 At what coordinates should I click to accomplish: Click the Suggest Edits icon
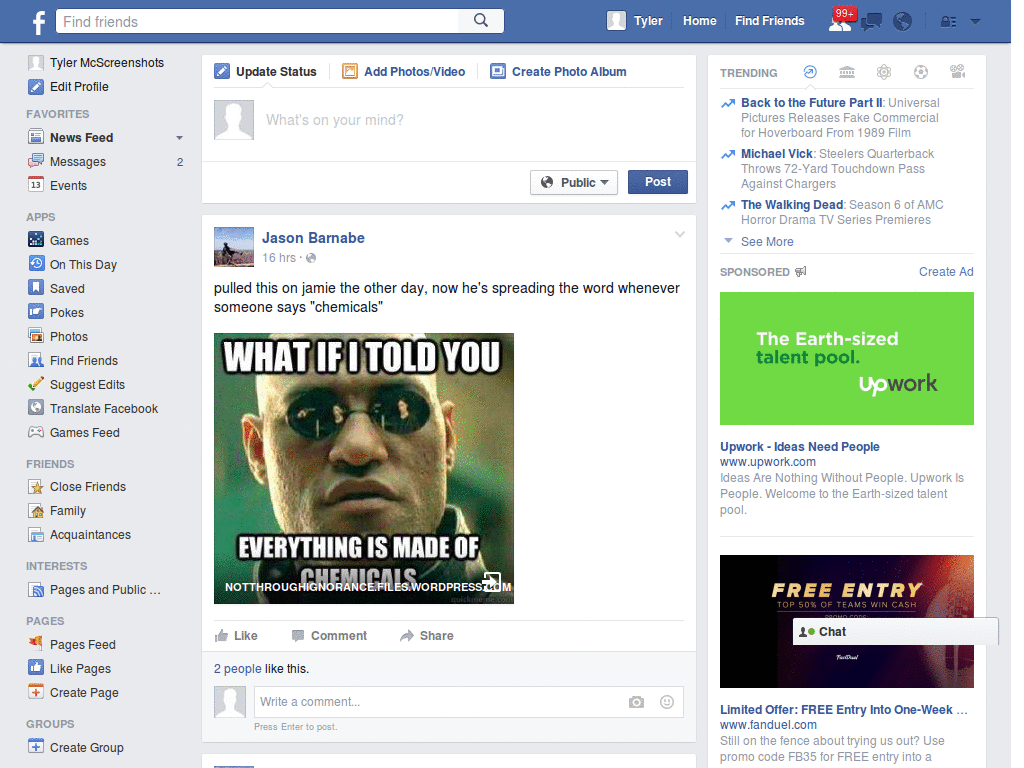tap(36, 384)
